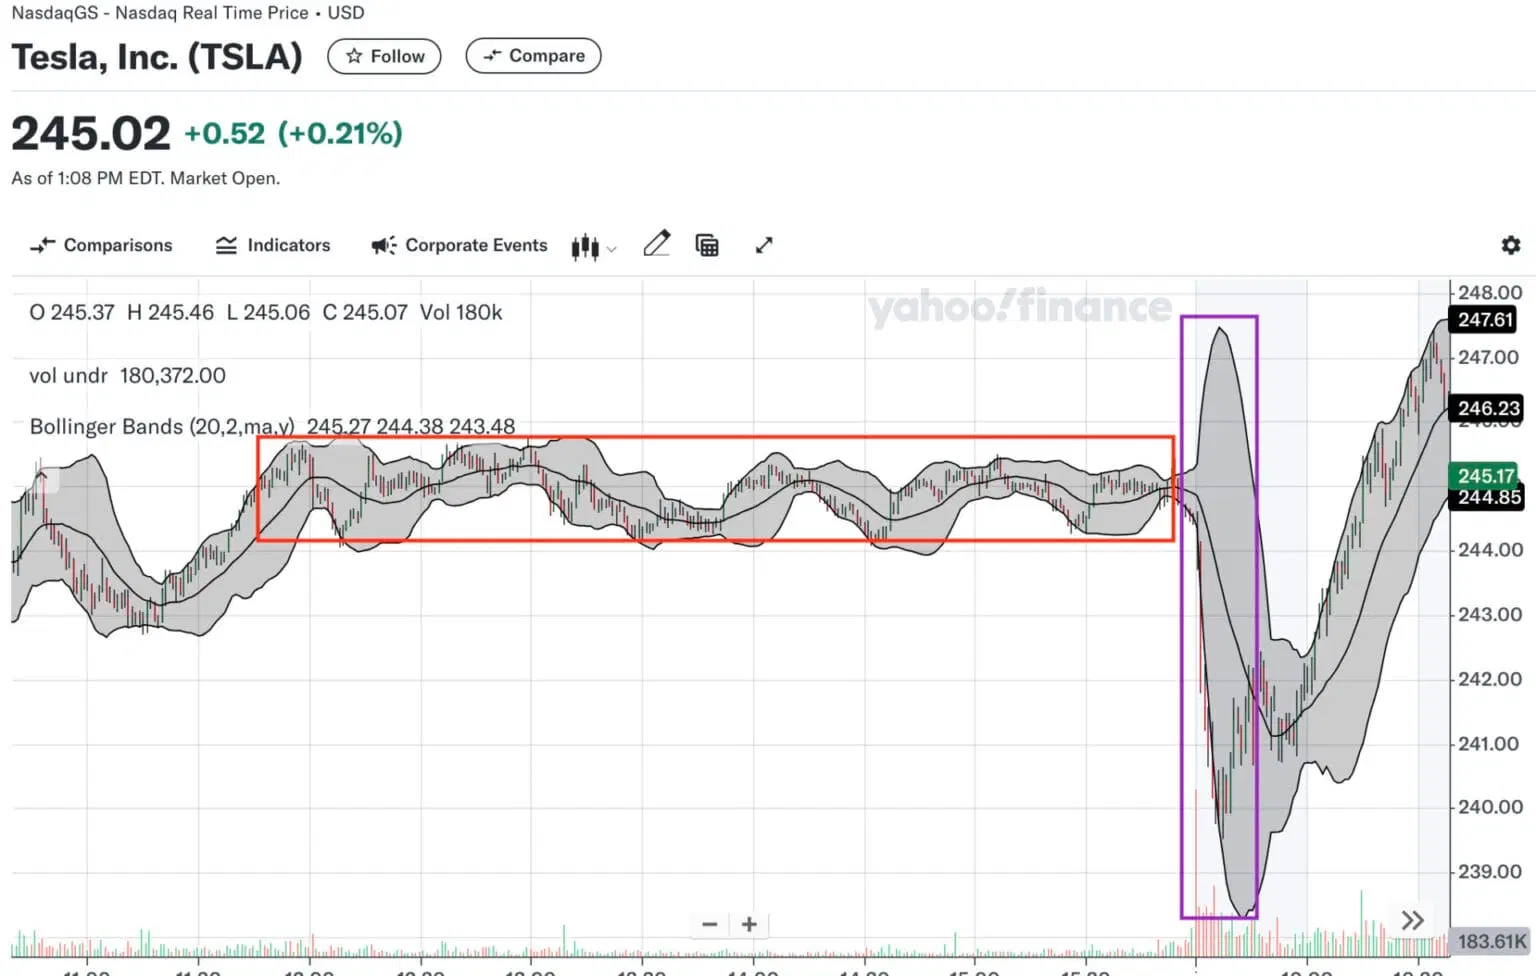Open the chart calculator tool
The image size is (1536, 976).
(x=708, y=245)
